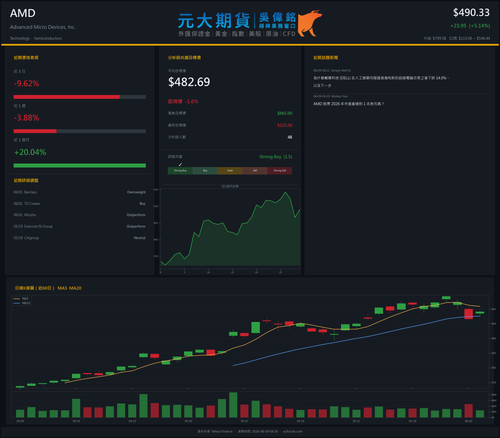The width and height of the screenshot is (500, 438).
Task: Click the -9.62% three-day return value
Action: coord(26,83)
